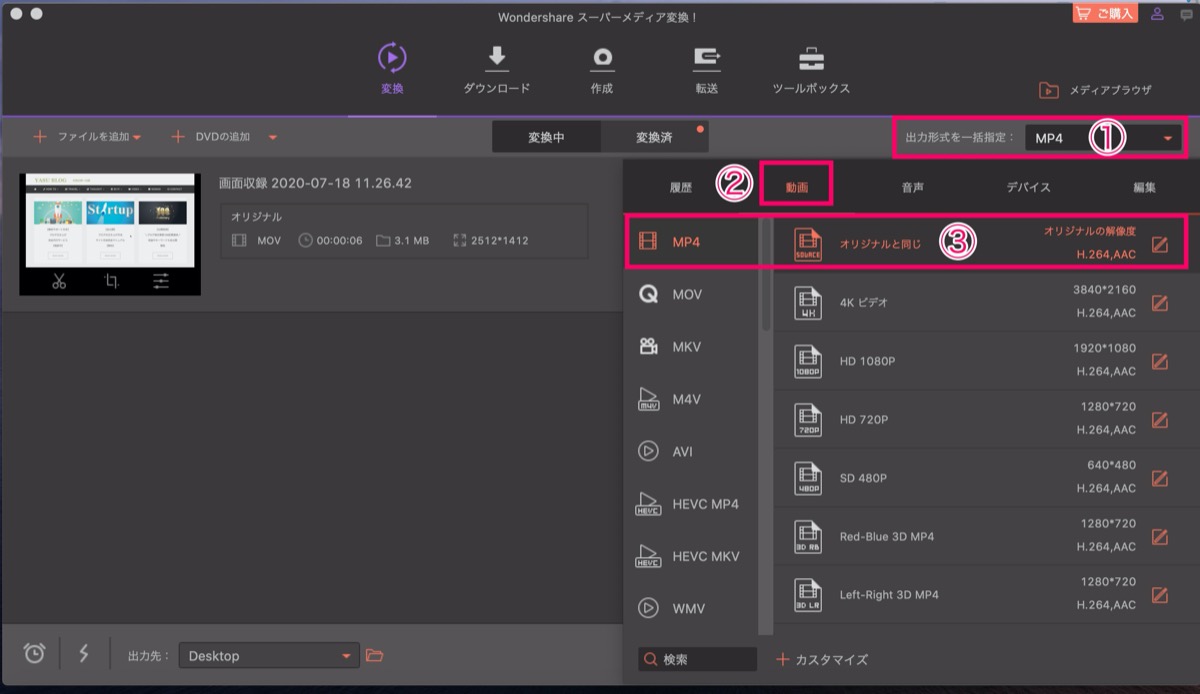Open the 履歴 format tab
Image resolution: width=1200 pixels, height=694 pixels.
click(681, 187)
